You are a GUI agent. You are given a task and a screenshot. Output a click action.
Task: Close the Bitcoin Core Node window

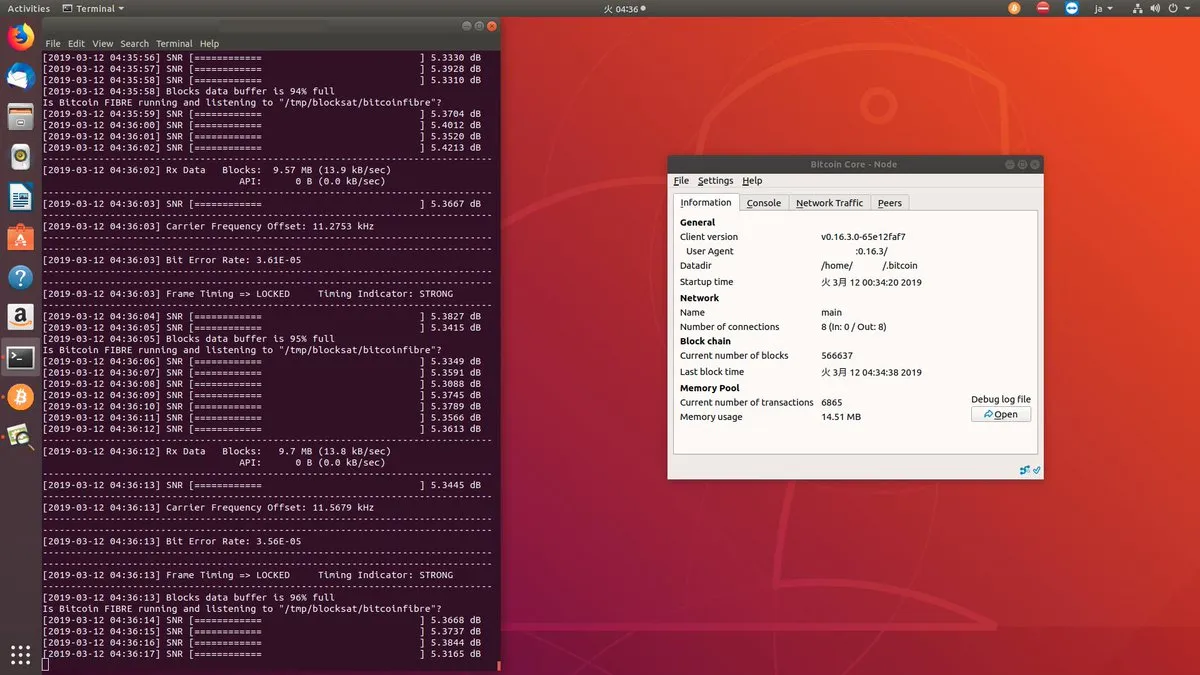coord(1035,164)
